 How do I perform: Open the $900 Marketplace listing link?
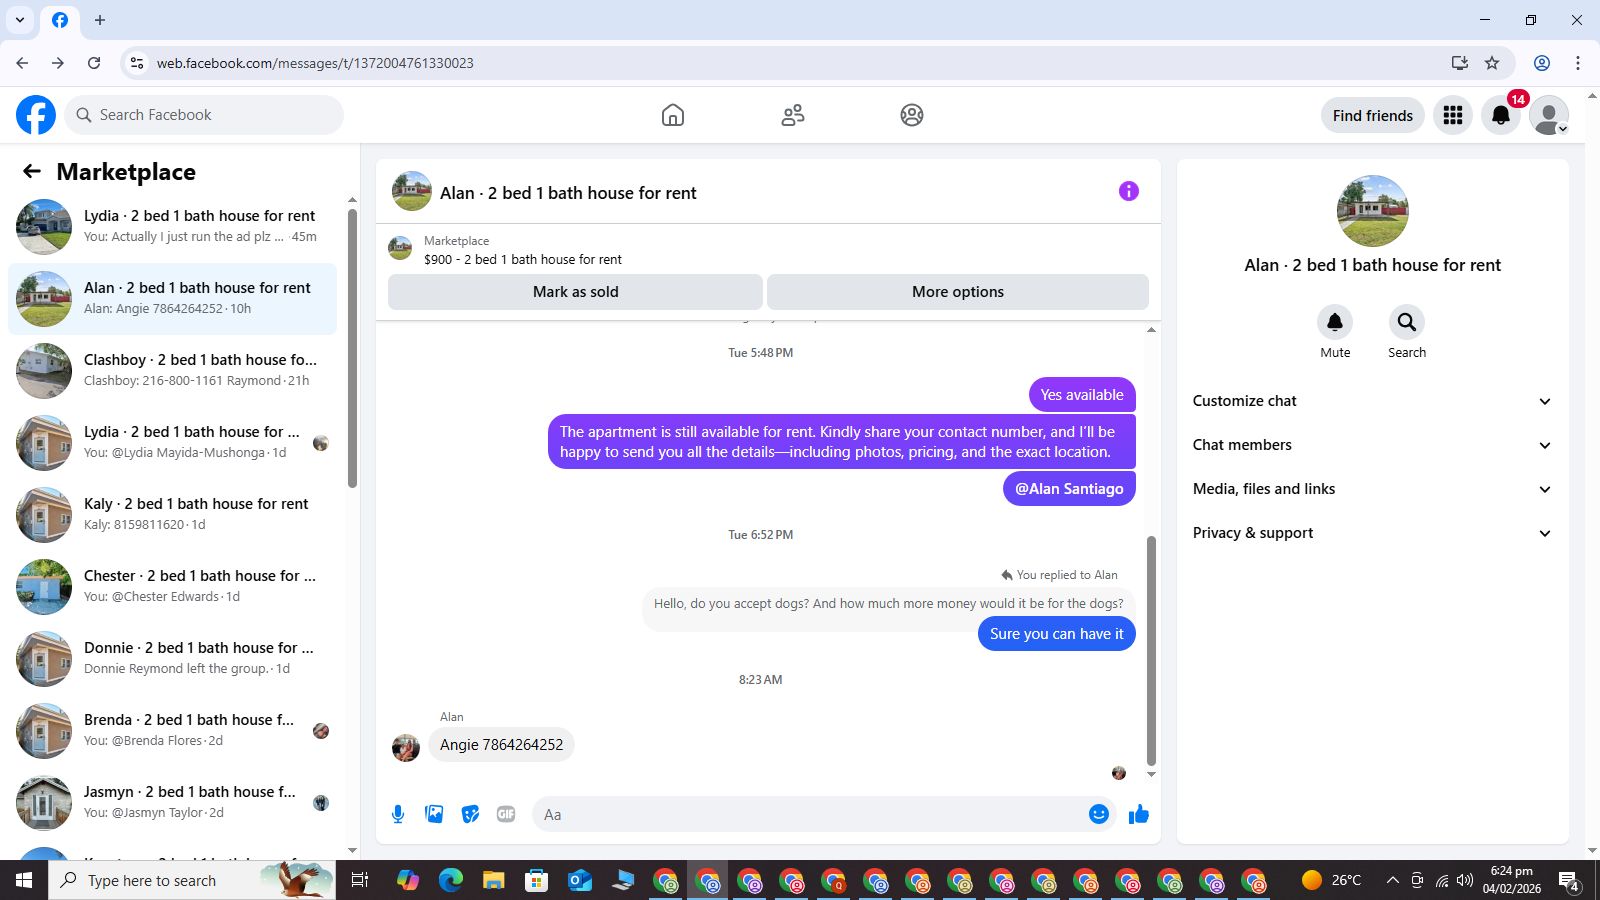523,259
